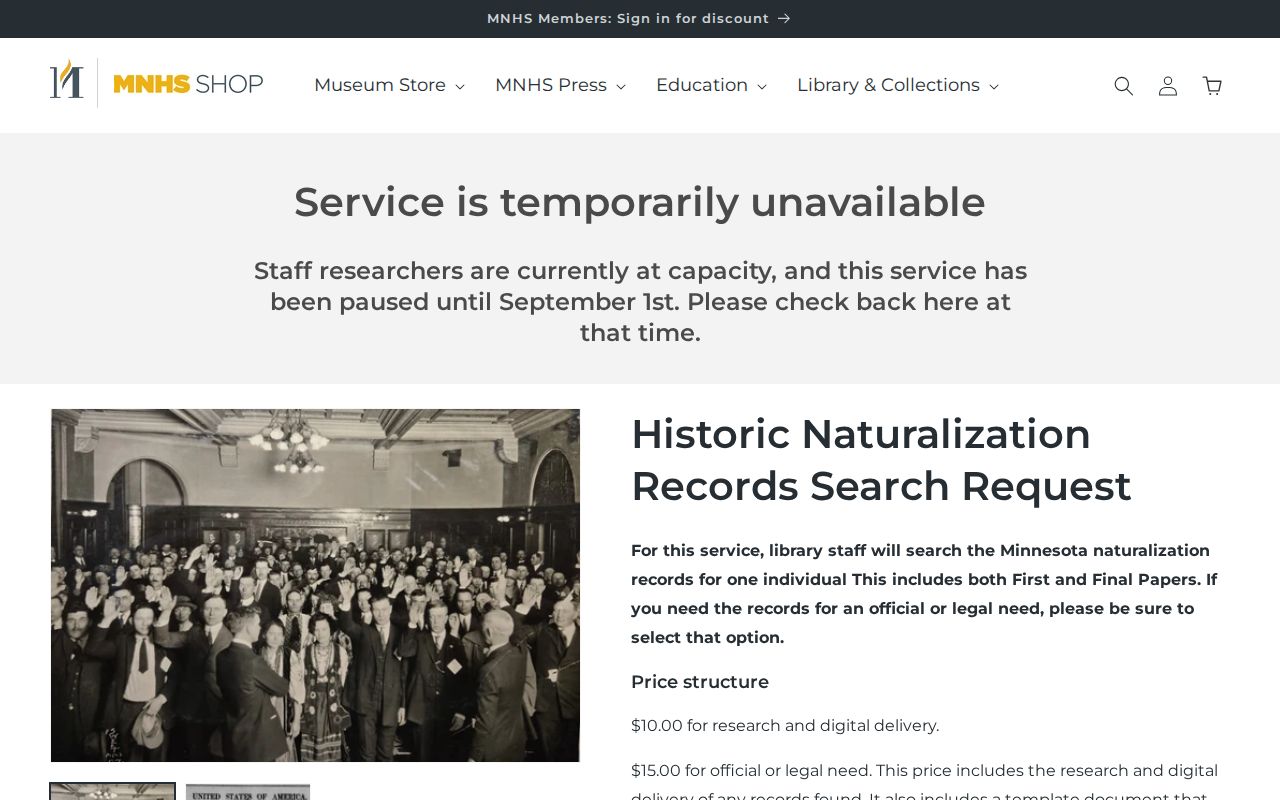1280x800 pixels.
Task: Expand the Museum Store menu
Action: click(389, 85)
